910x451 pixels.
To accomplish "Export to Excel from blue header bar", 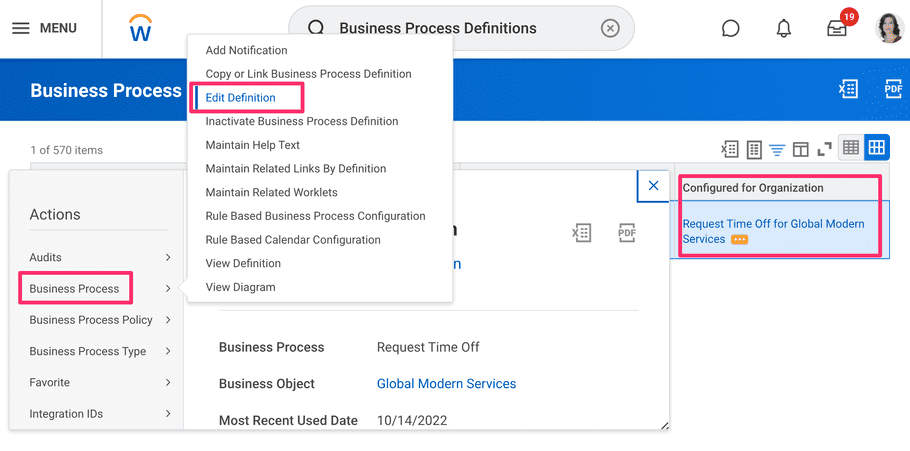I will point(848,89).
